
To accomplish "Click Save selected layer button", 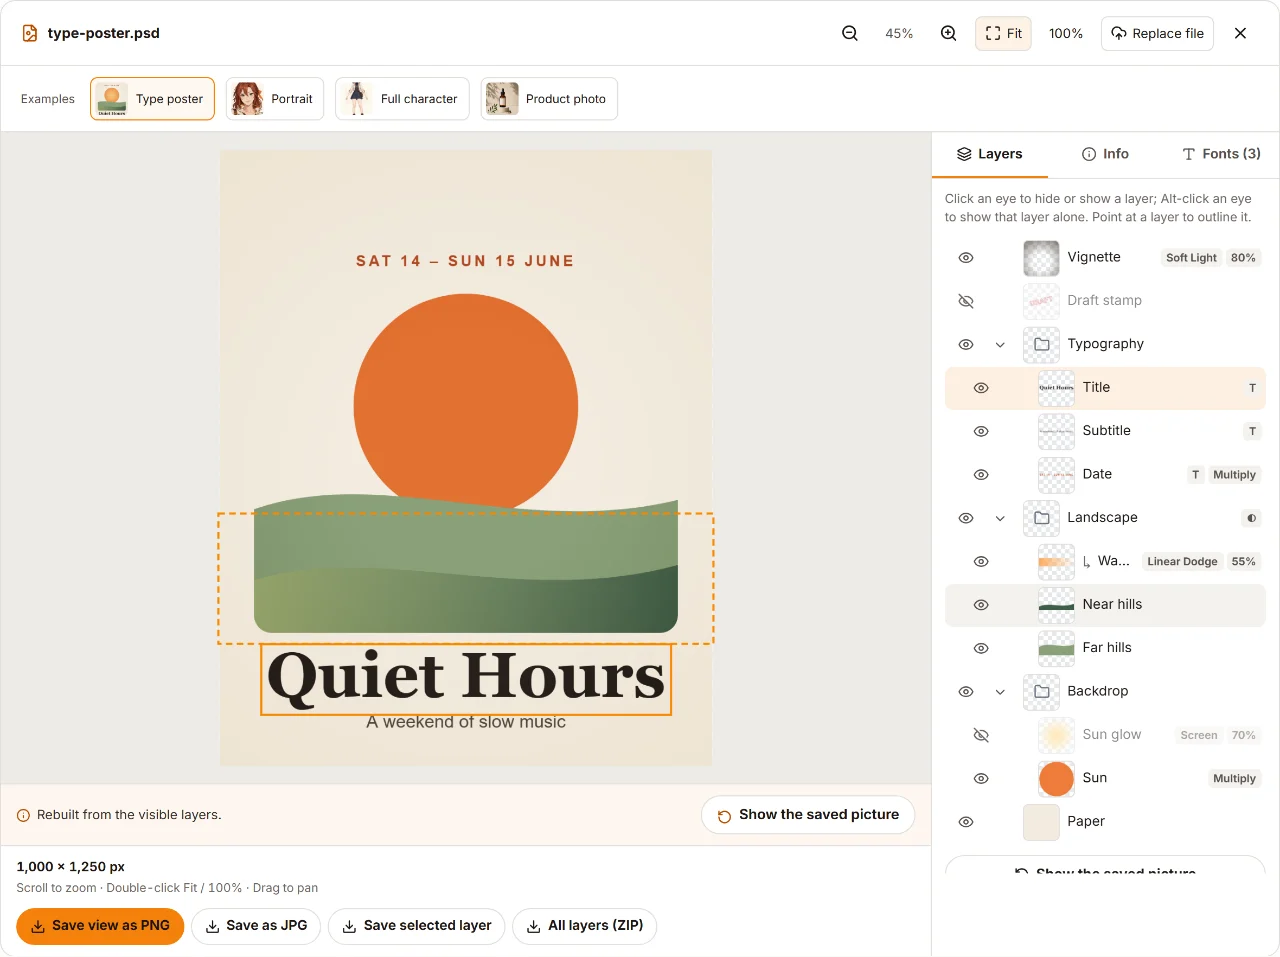I will pyautogui.click(x=417, y=926).
